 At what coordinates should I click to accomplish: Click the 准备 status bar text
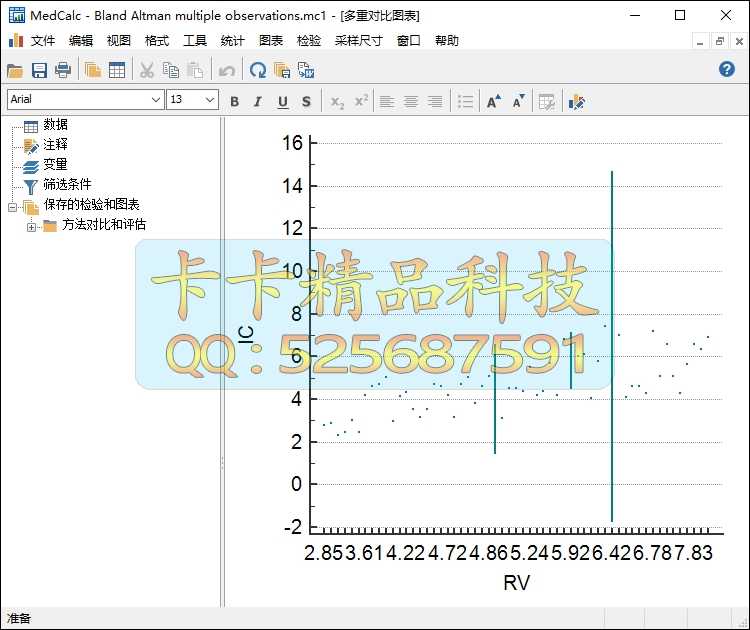tap(19, 619)
